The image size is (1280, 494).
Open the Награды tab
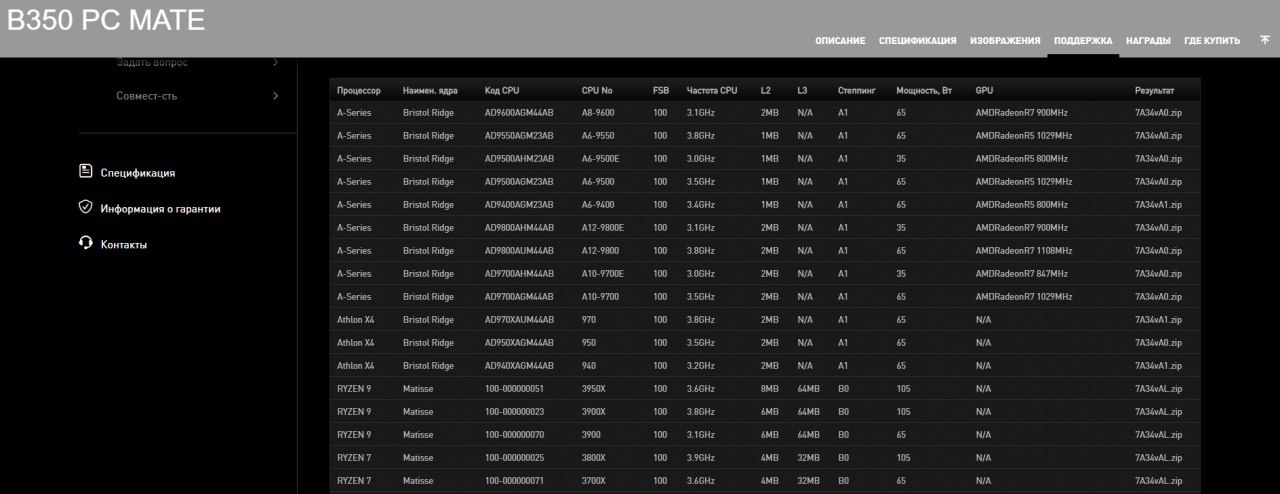[1148, 41]
